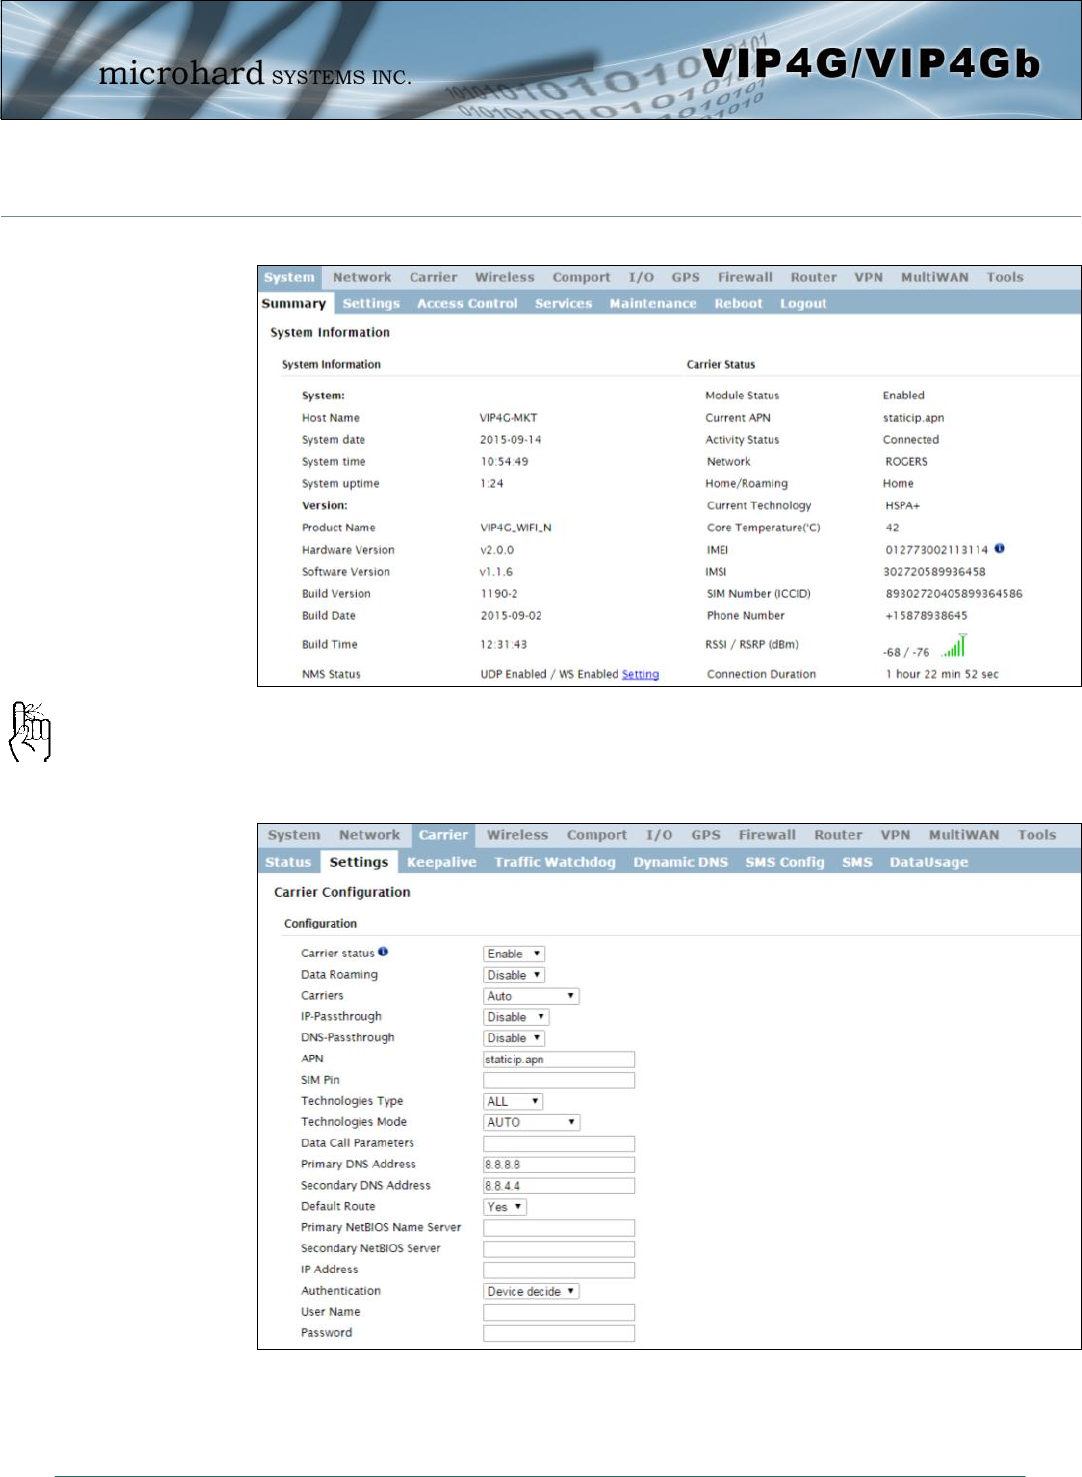Viewport: 1082px width, 1477px height.
Task: Open the IP-Passthrough dropdown
Action: tap(516, 1017)
